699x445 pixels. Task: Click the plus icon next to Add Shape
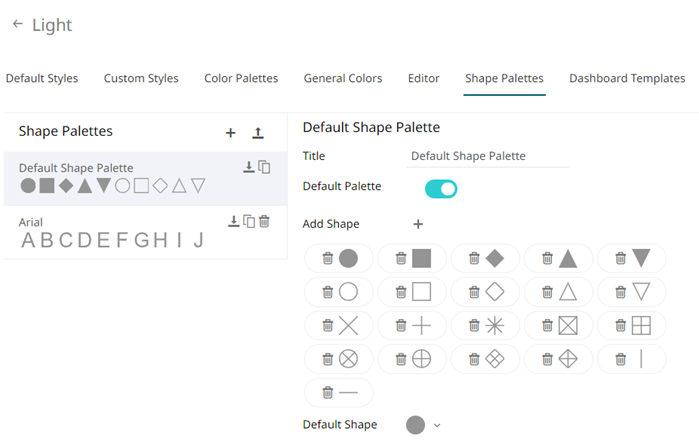418,224
